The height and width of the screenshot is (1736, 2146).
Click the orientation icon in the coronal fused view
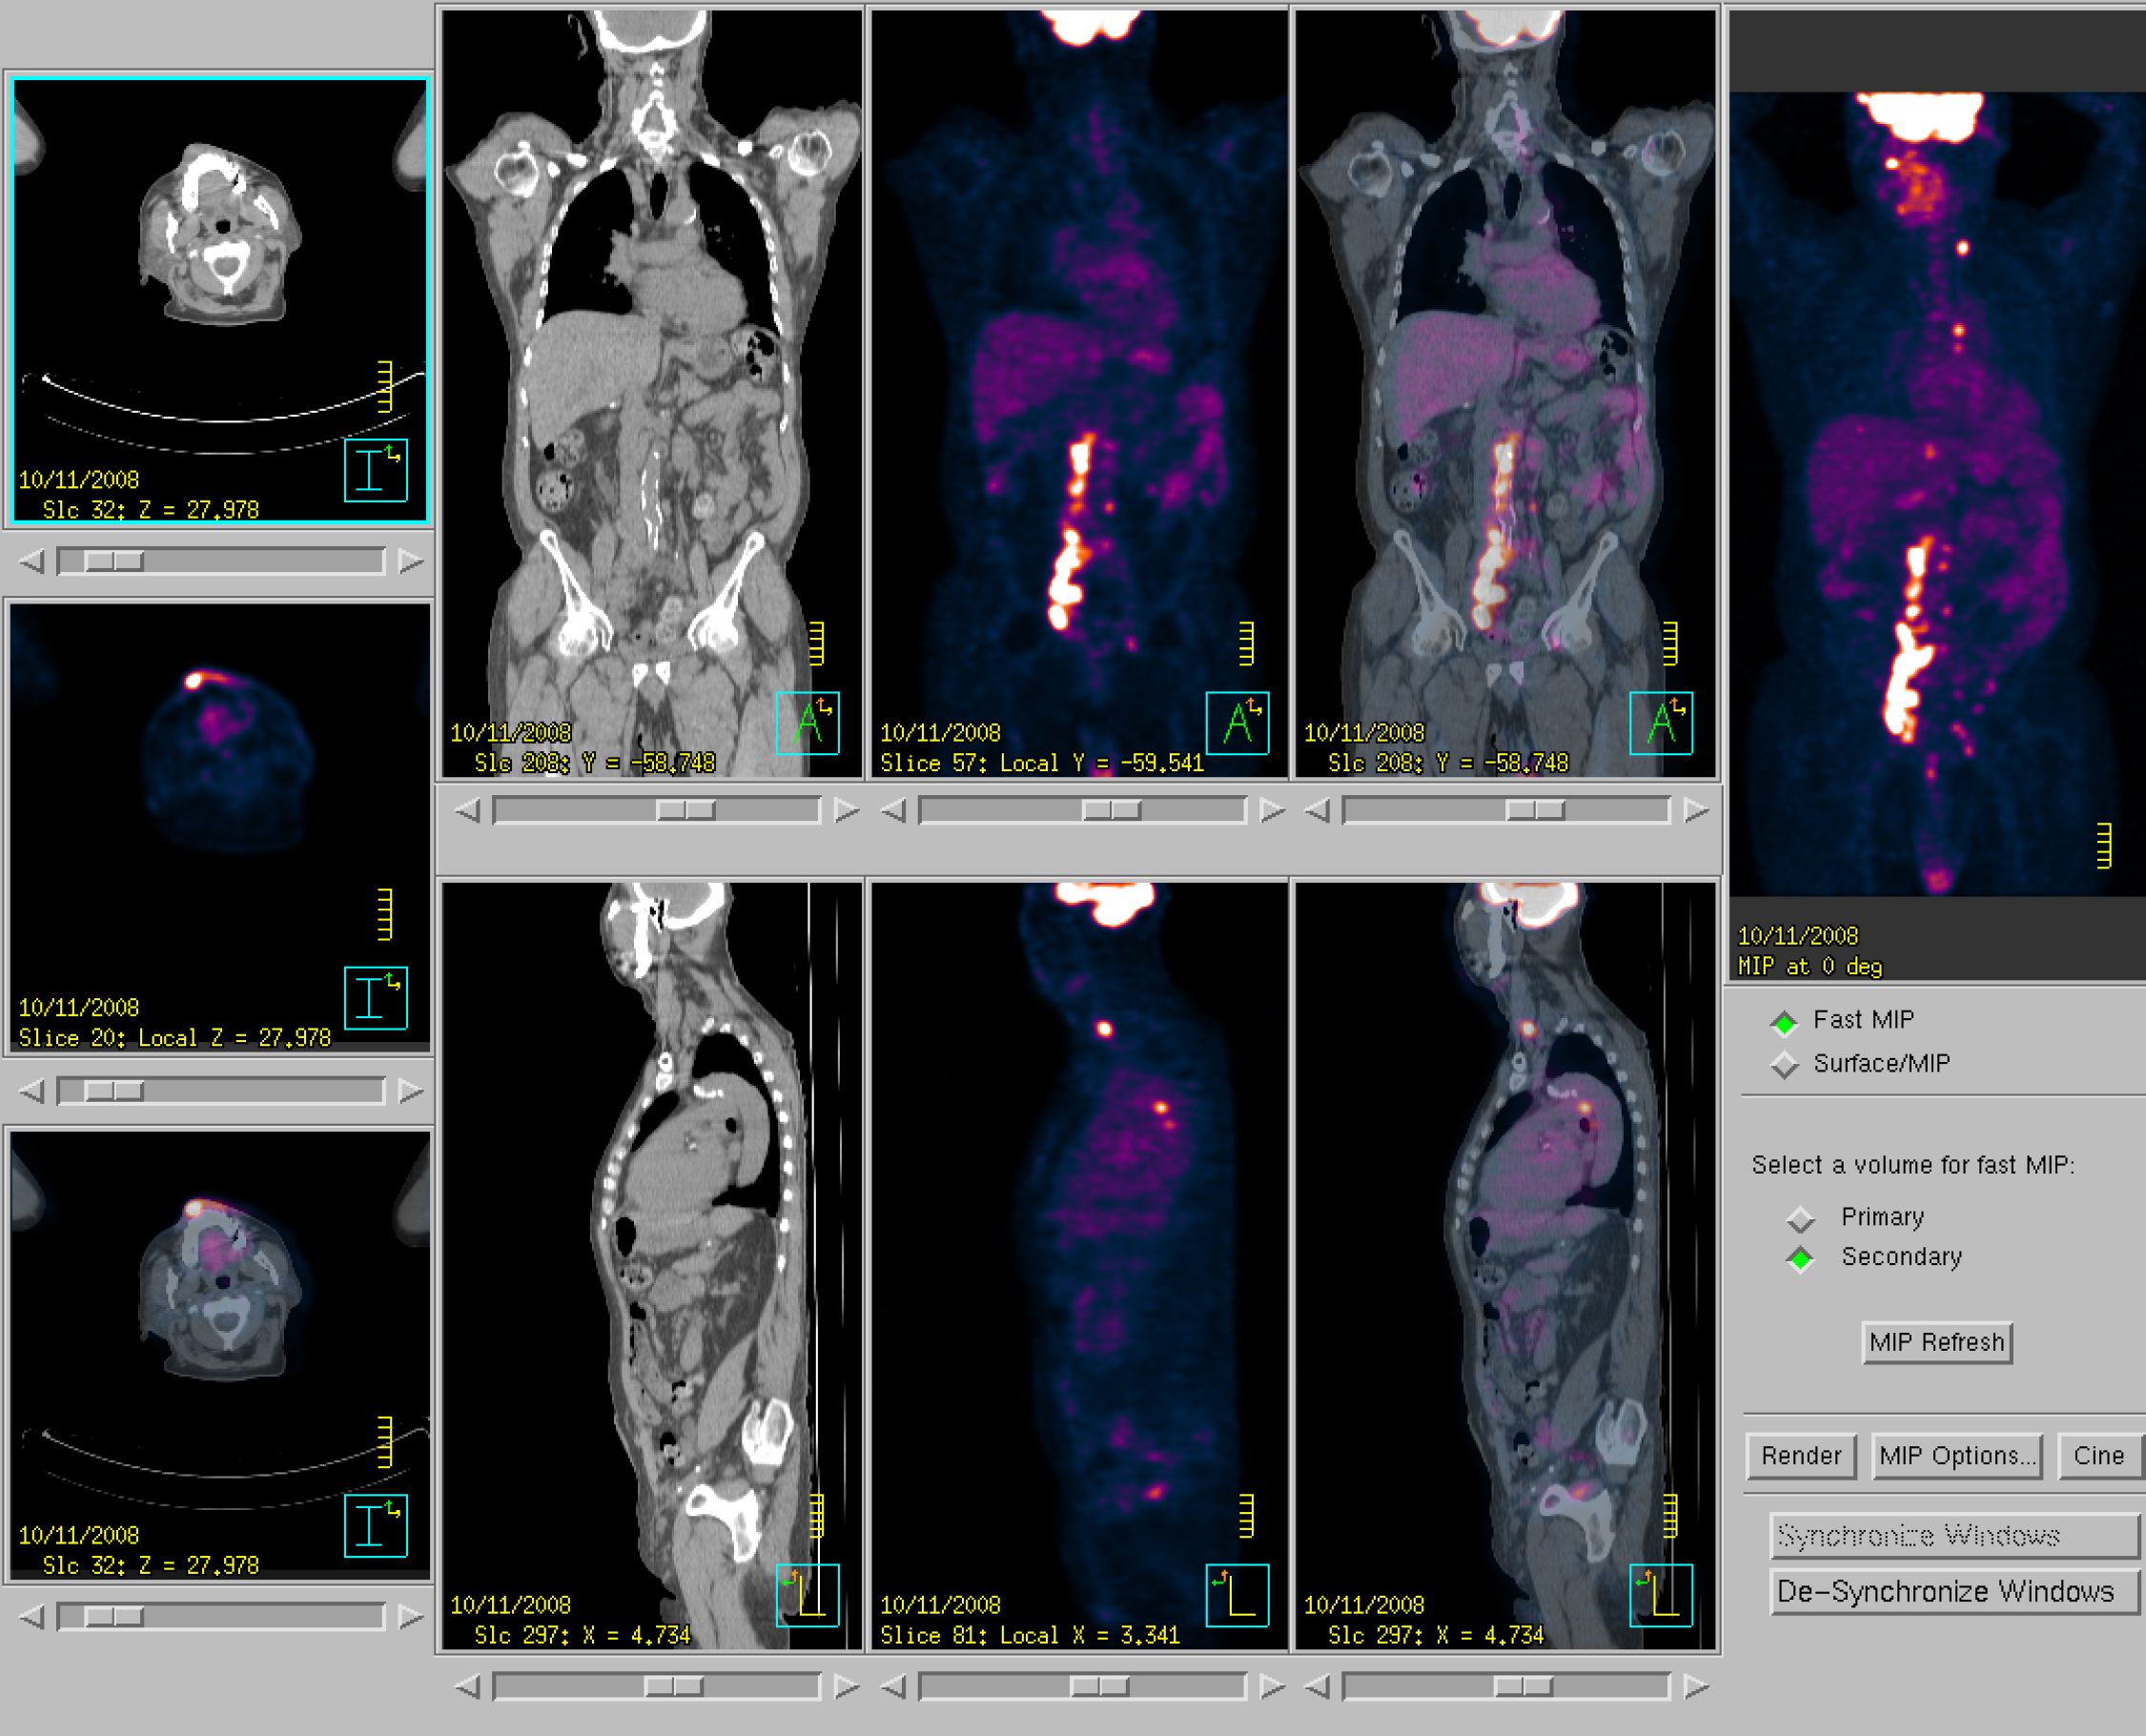click(x=1661, y=722)
